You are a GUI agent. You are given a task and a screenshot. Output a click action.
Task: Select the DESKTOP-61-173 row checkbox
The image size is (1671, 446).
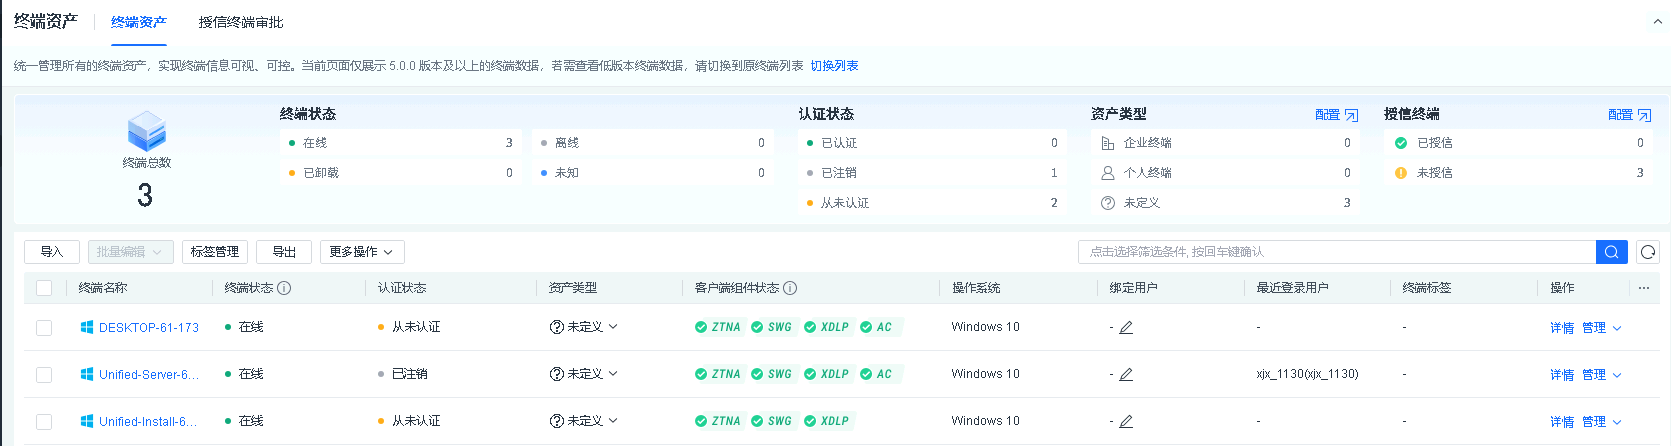coord(44,327)
